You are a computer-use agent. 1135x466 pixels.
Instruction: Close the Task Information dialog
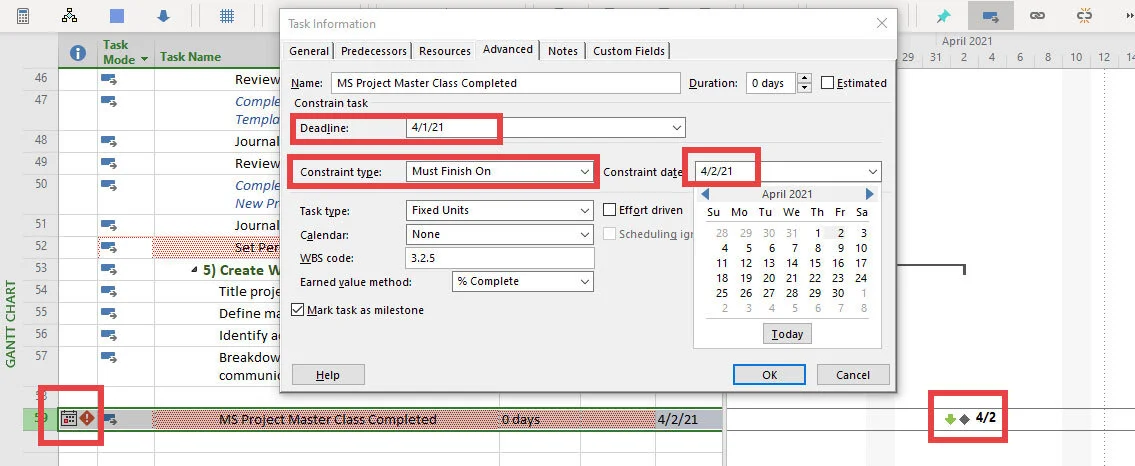tap(882, 23)
